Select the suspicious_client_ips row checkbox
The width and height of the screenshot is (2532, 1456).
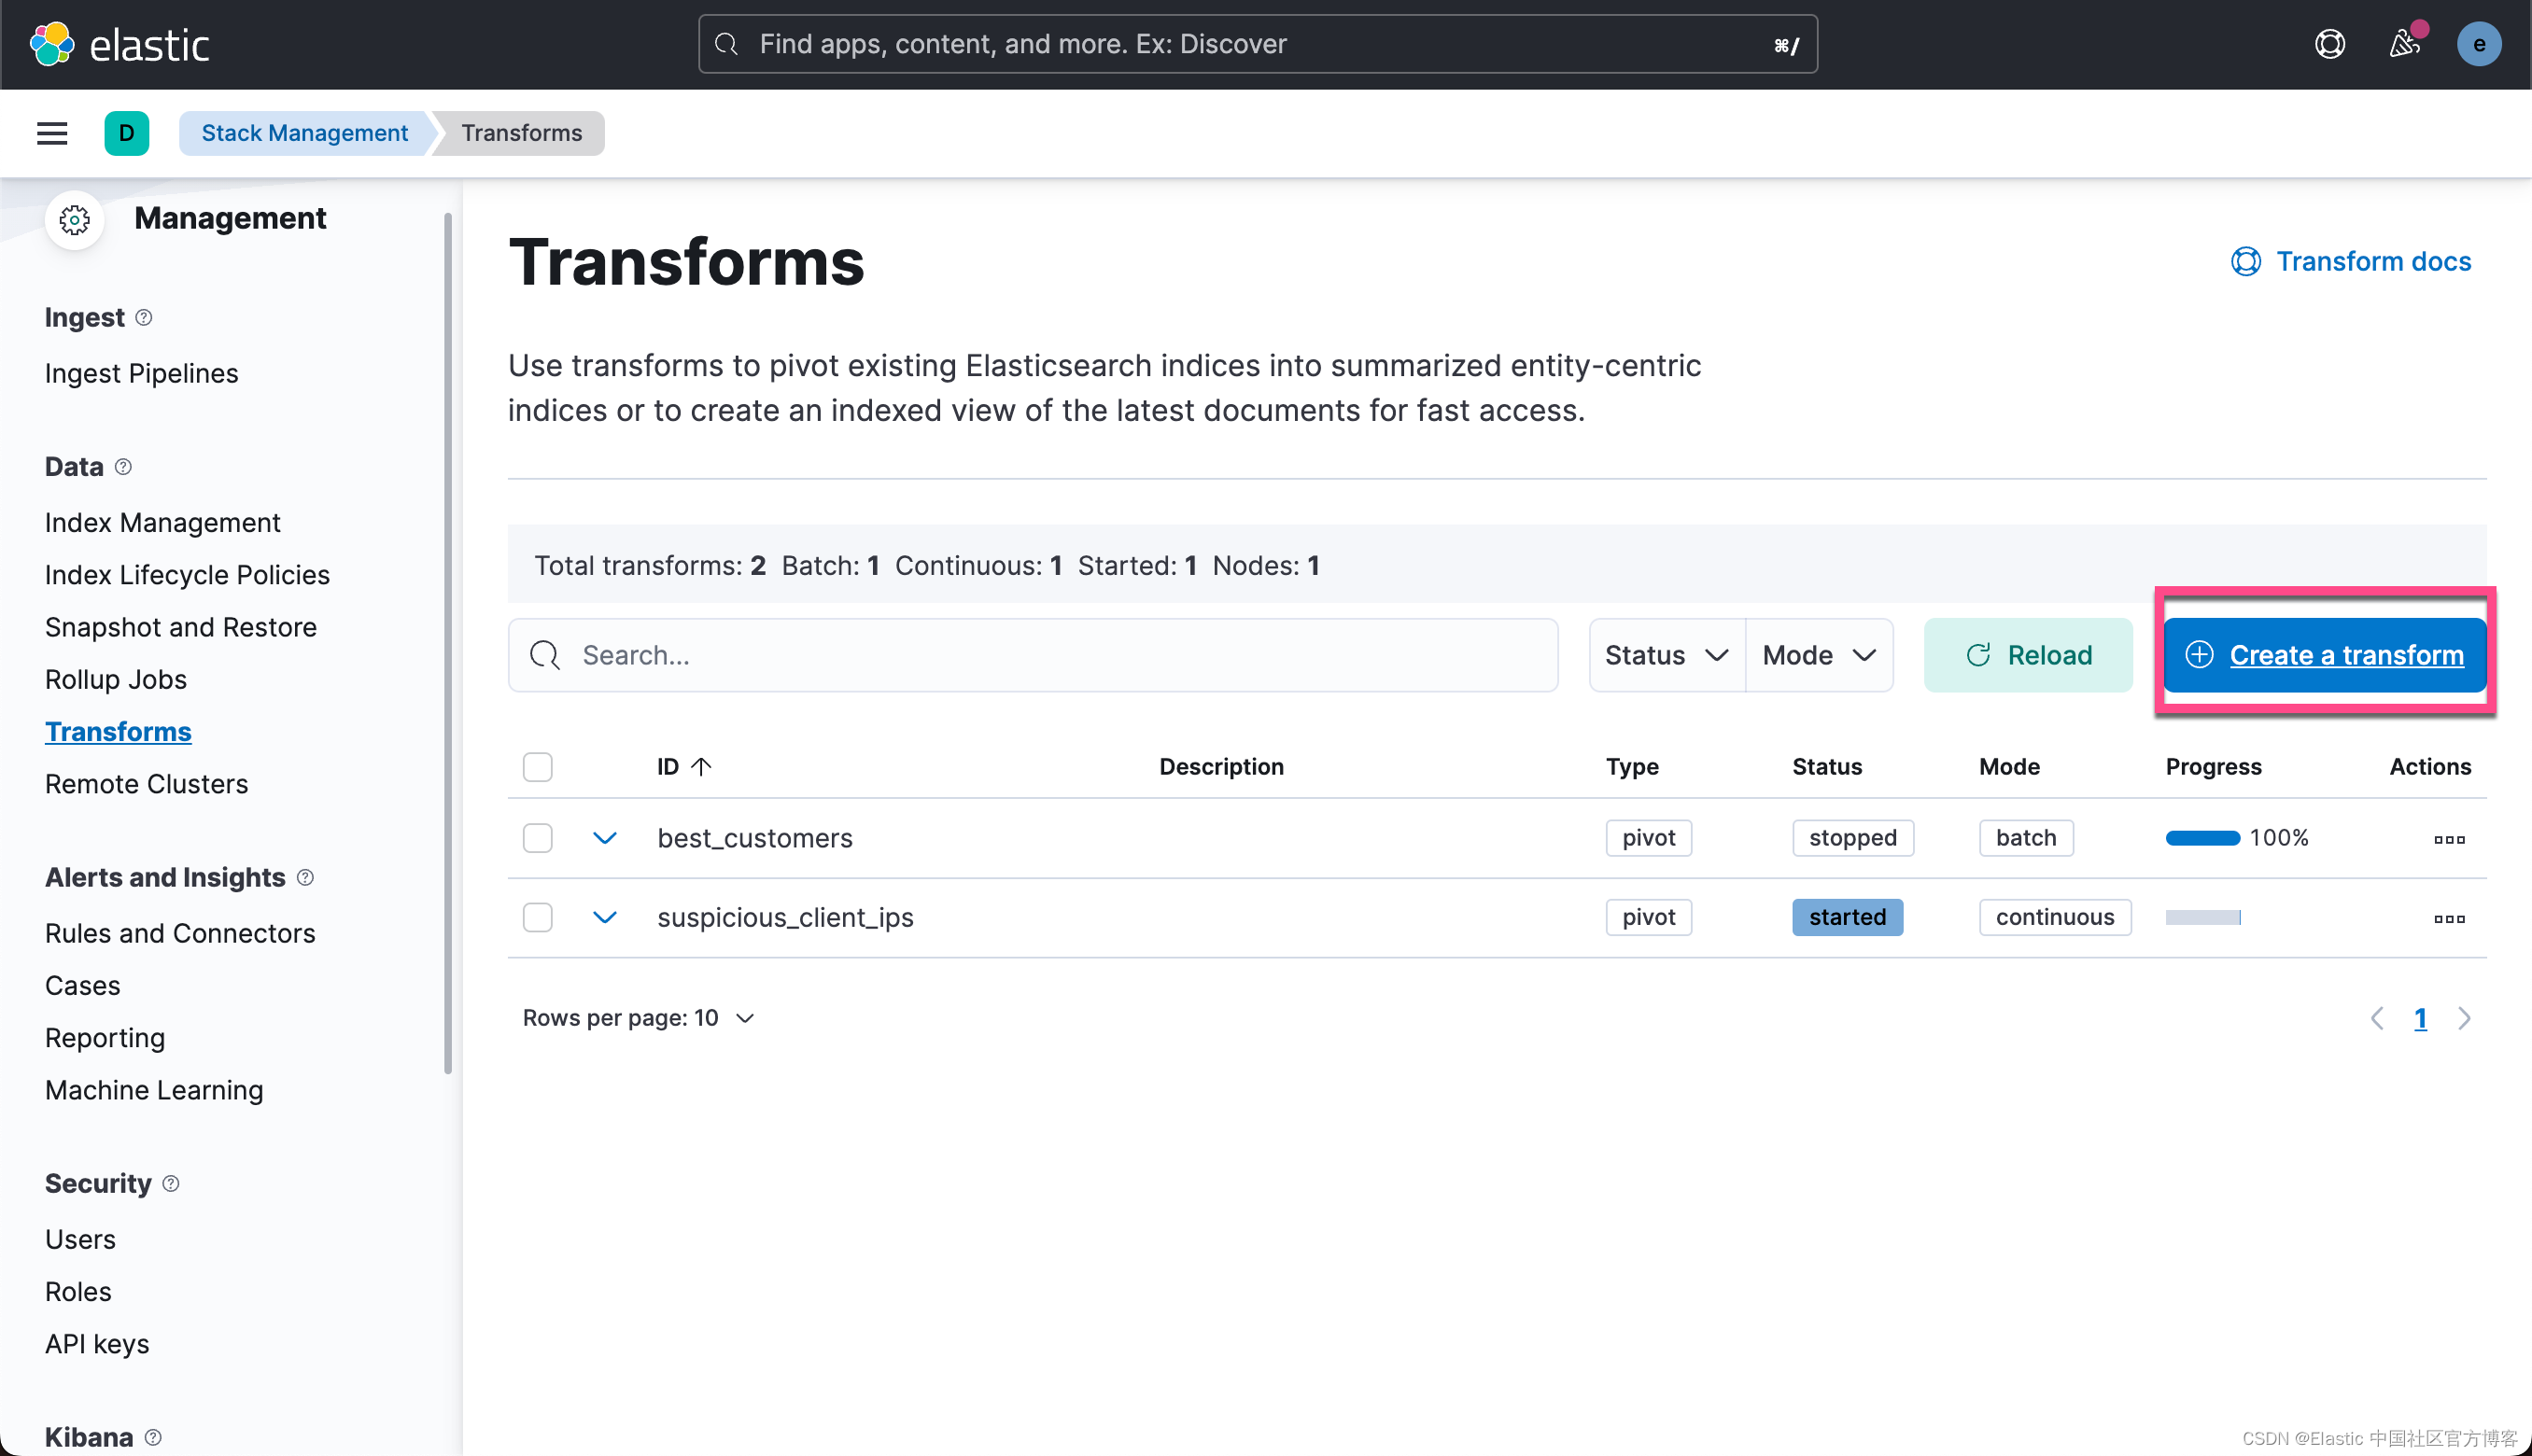coord(537,917)
